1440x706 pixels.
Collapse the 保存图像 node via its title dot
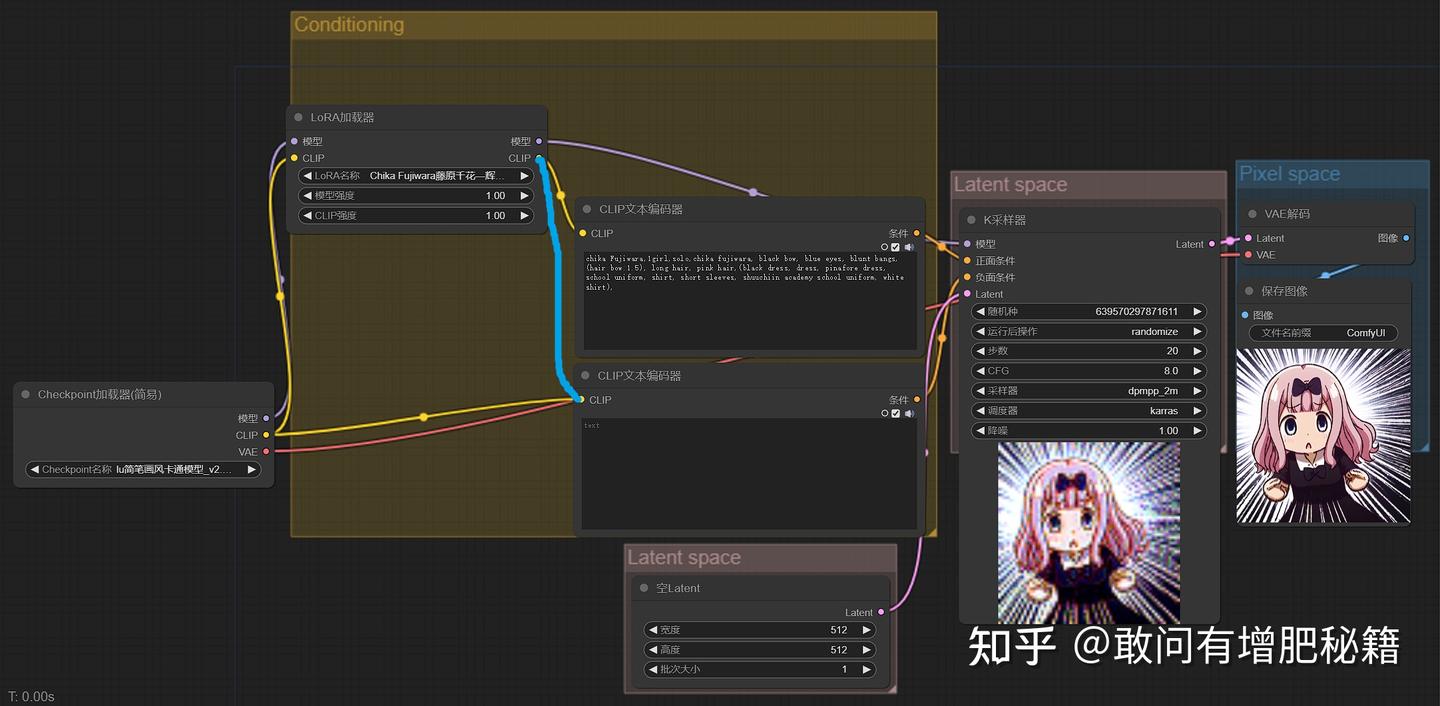click(1249, 291)
